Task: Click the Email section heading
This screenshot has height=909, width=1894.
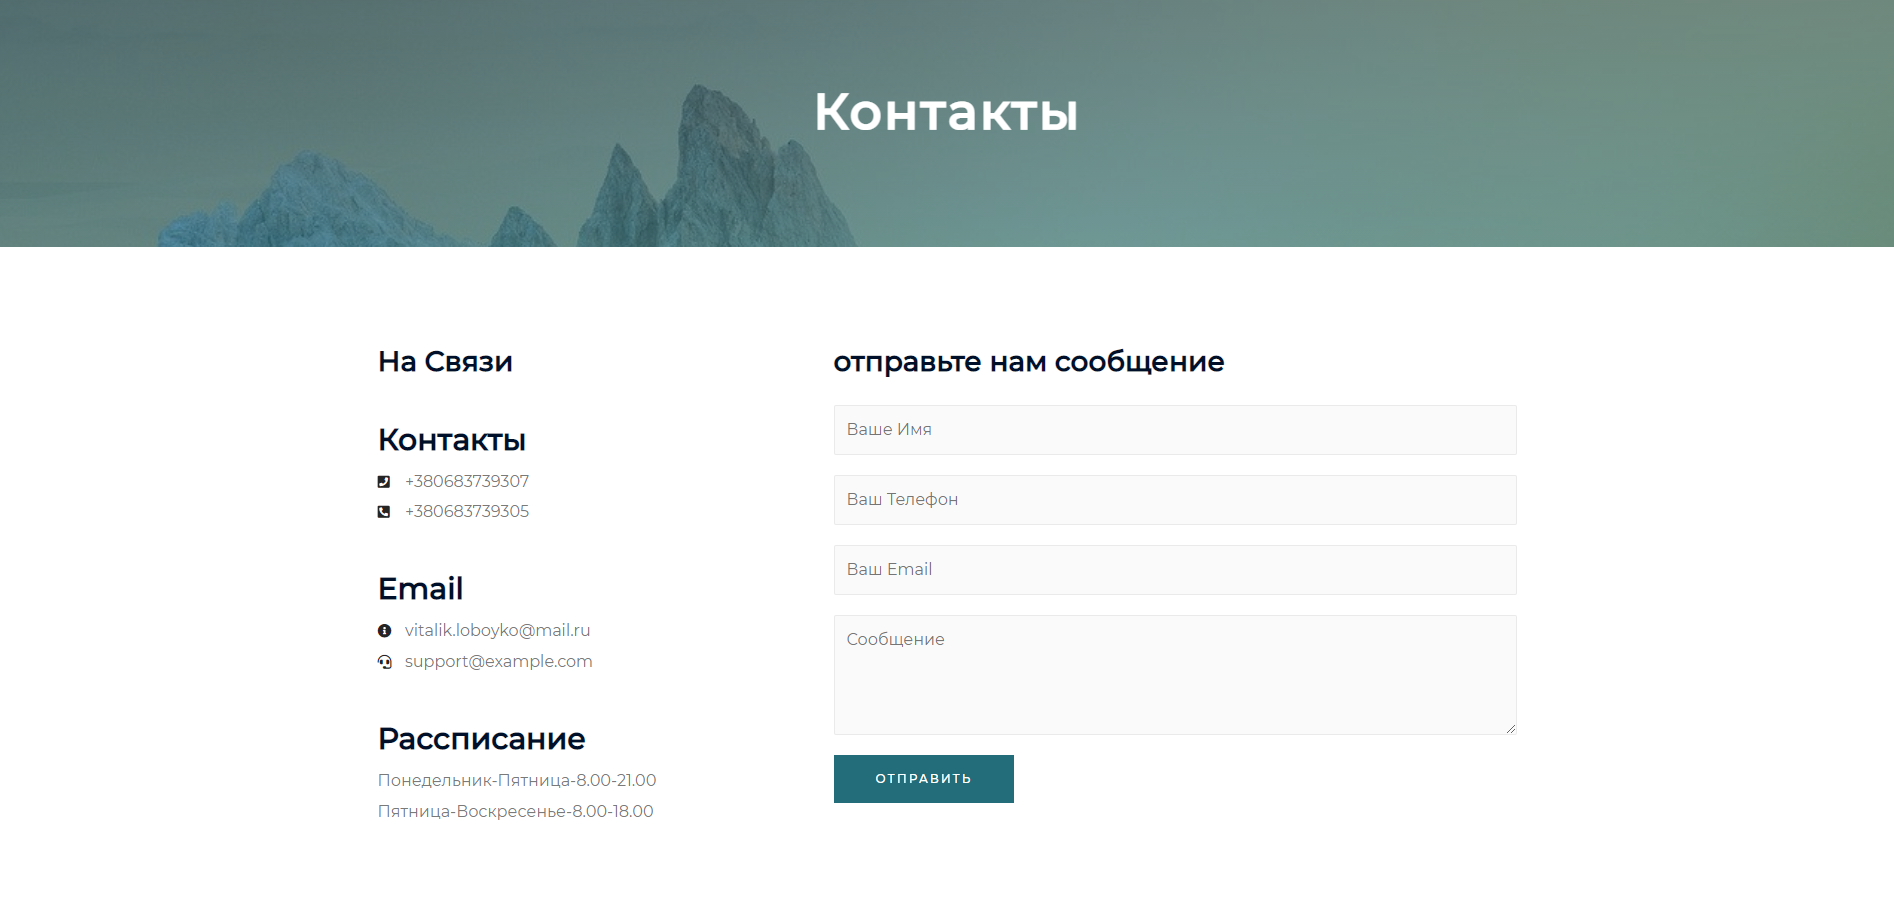Action: tap(420, 589)
